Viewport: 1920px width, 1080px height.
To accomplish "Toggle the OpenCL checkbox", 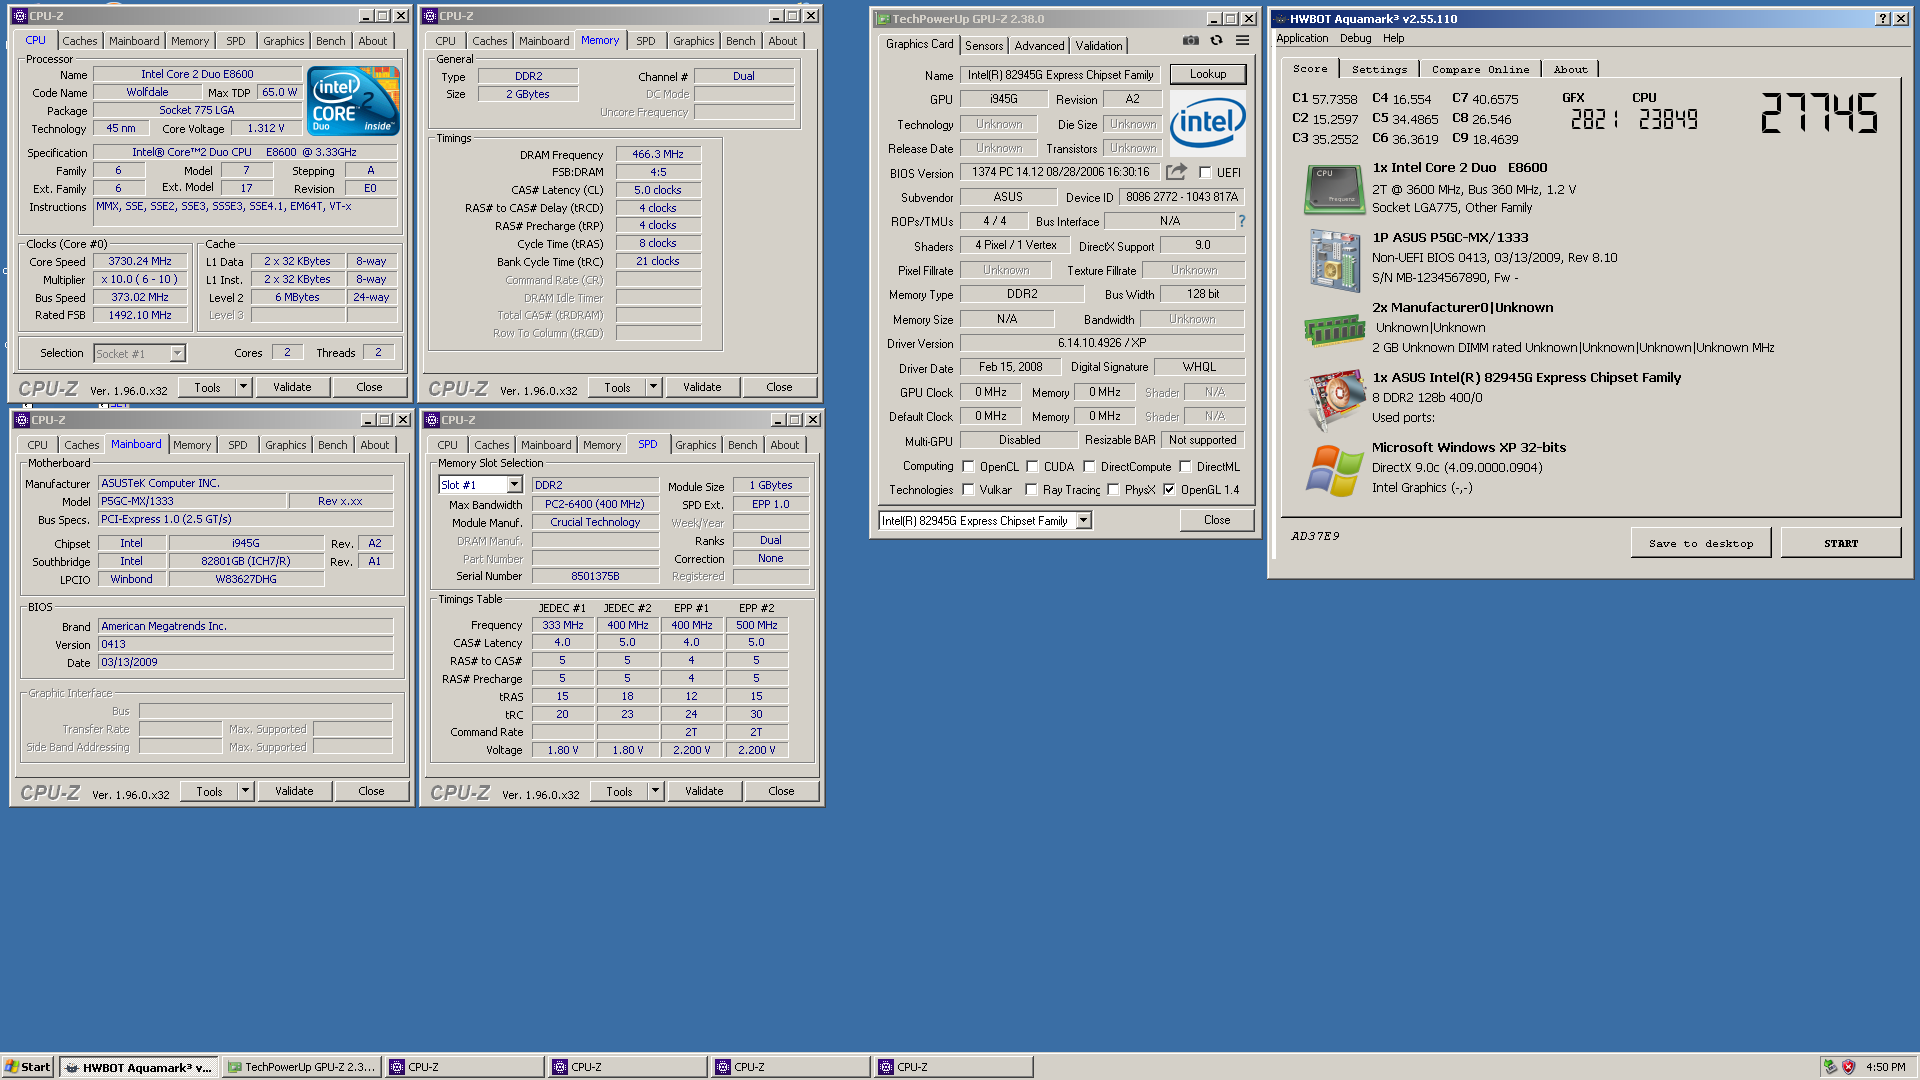I will coord(968,466).
